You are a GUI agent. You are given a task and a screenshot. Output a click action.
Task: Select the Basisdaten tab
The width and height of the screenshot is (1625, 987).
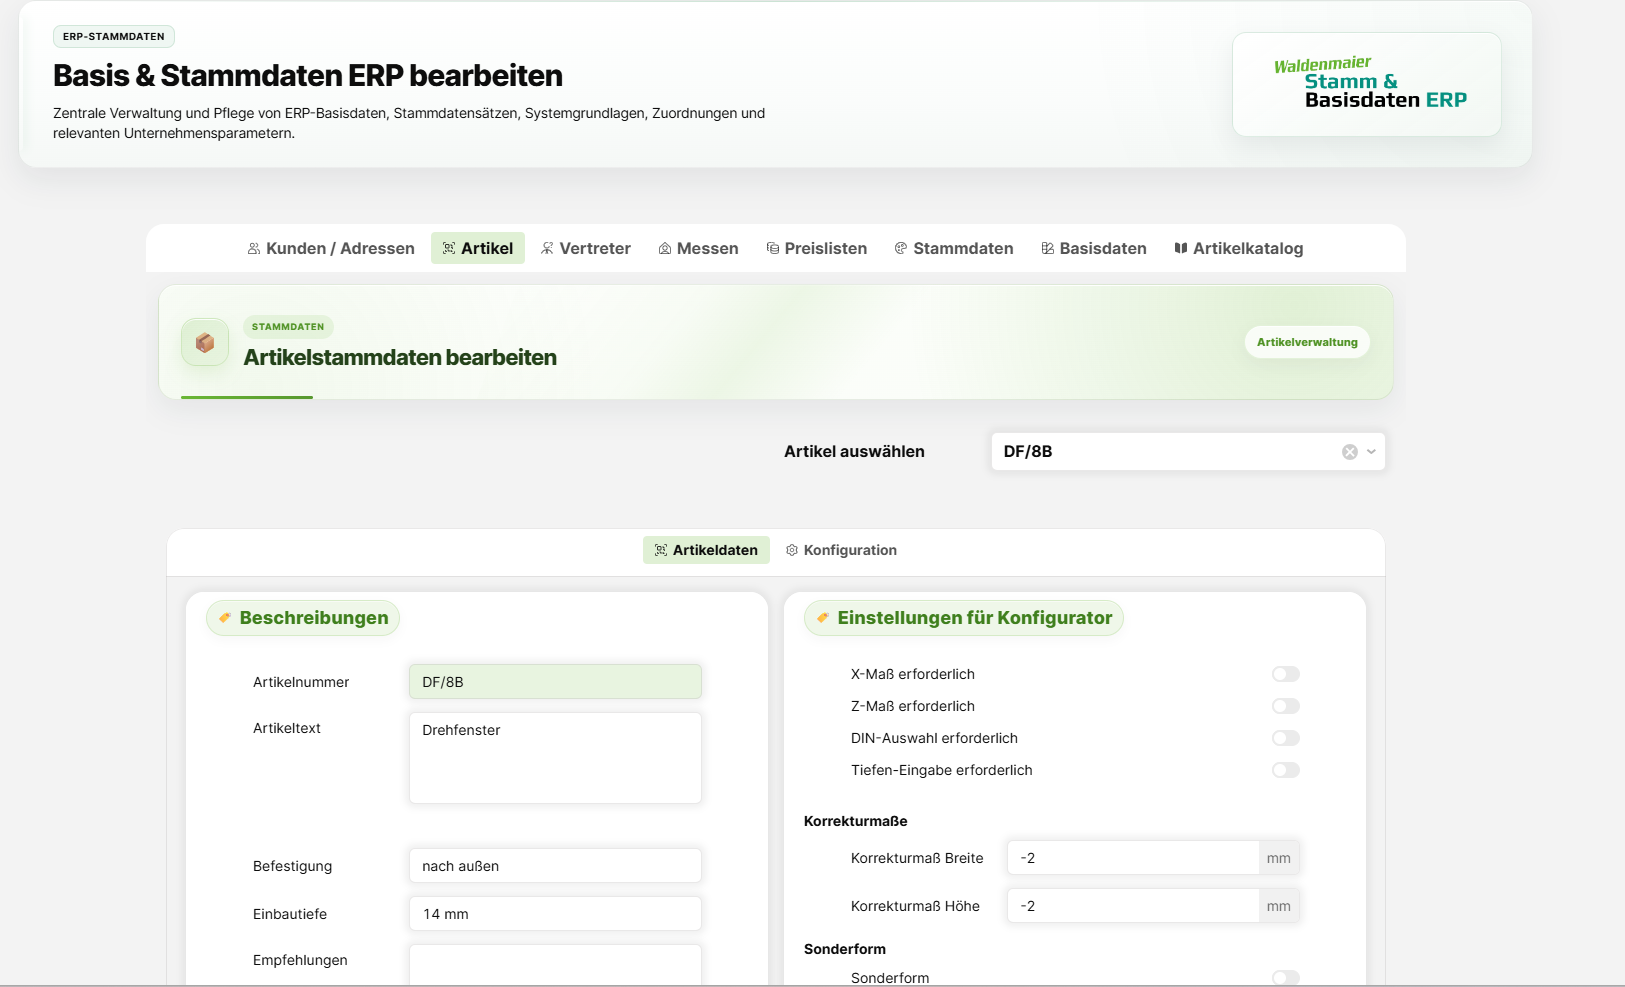pyautogui.click(x=1094, y=248)
